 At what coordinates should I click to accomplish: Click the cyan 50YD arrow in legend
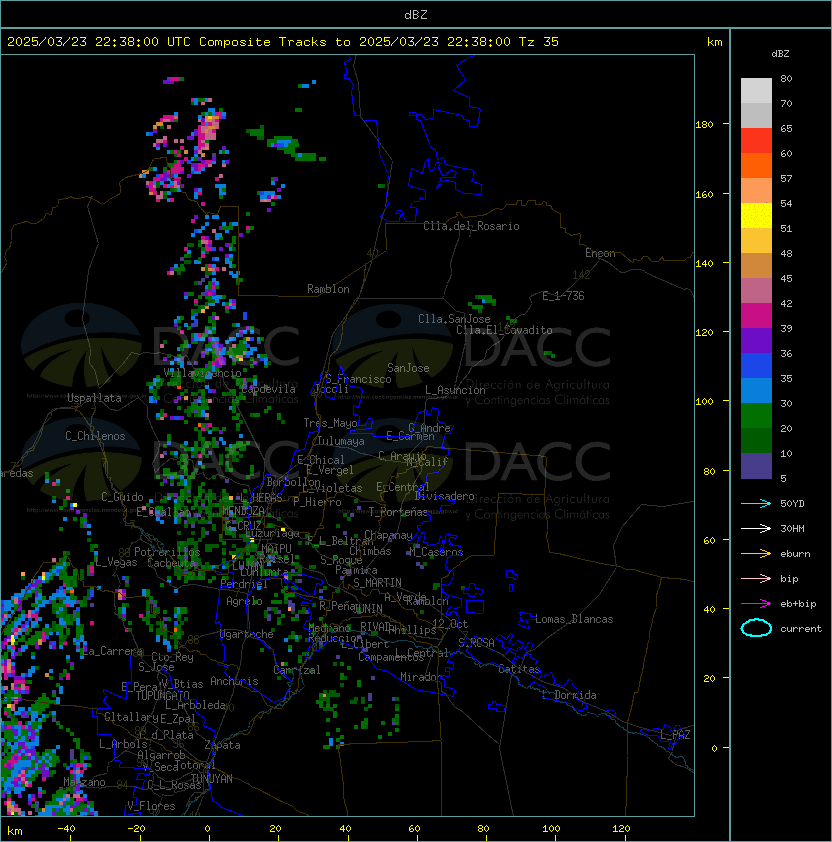756,503
